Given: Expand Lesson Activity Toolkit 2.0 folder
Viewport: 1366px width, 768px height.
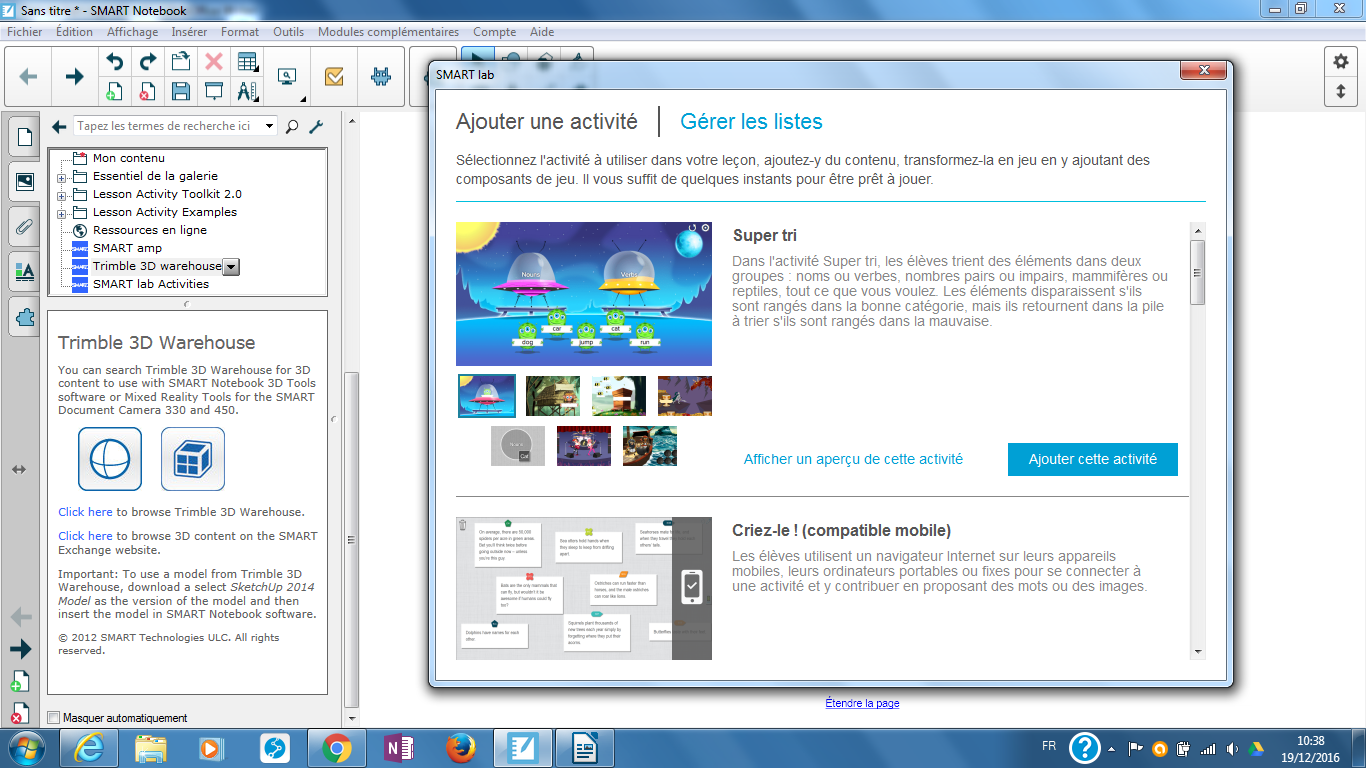Looking at the screenshot, I should click(62, 195).
